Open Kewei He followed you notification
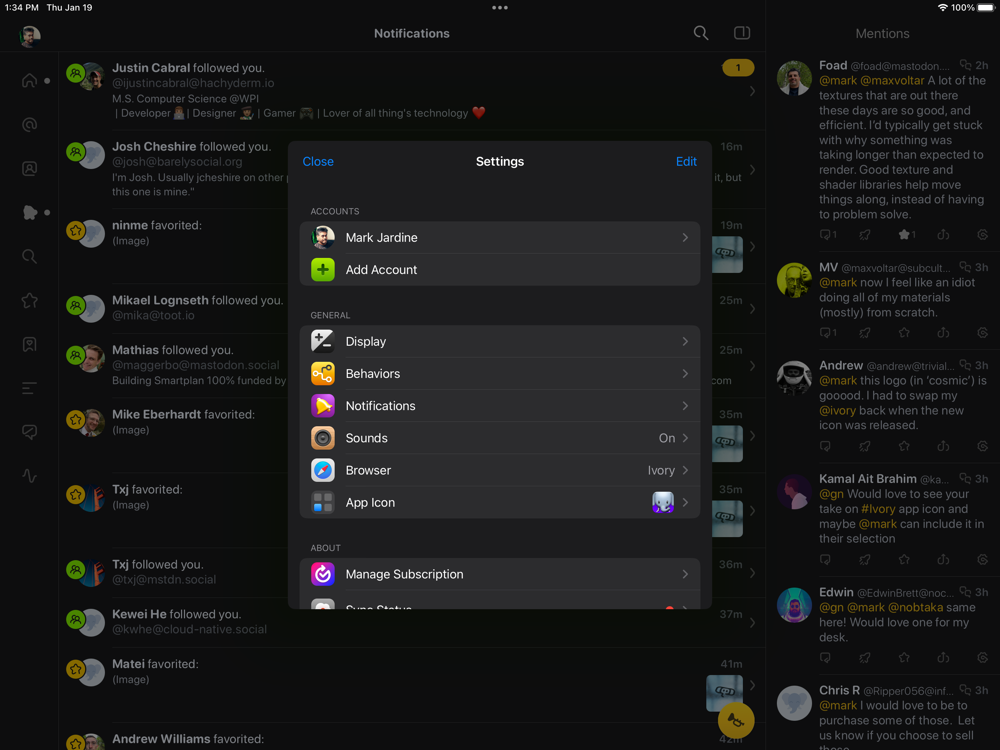 point(412,622)
